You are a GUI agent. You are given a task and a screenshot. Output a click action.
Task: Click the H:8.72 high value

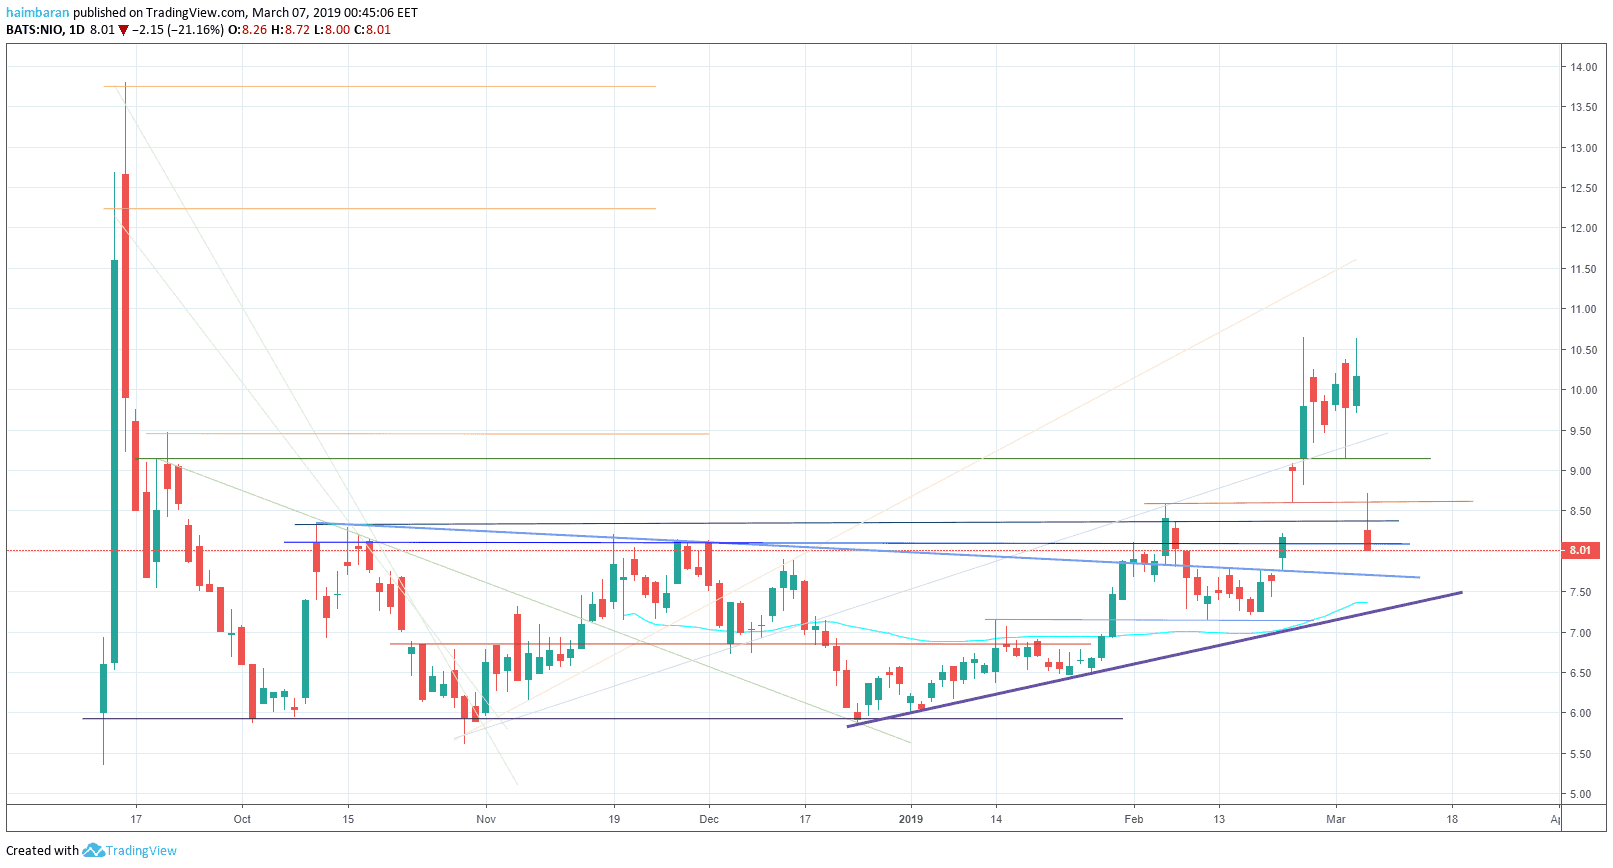click(290, 30)
